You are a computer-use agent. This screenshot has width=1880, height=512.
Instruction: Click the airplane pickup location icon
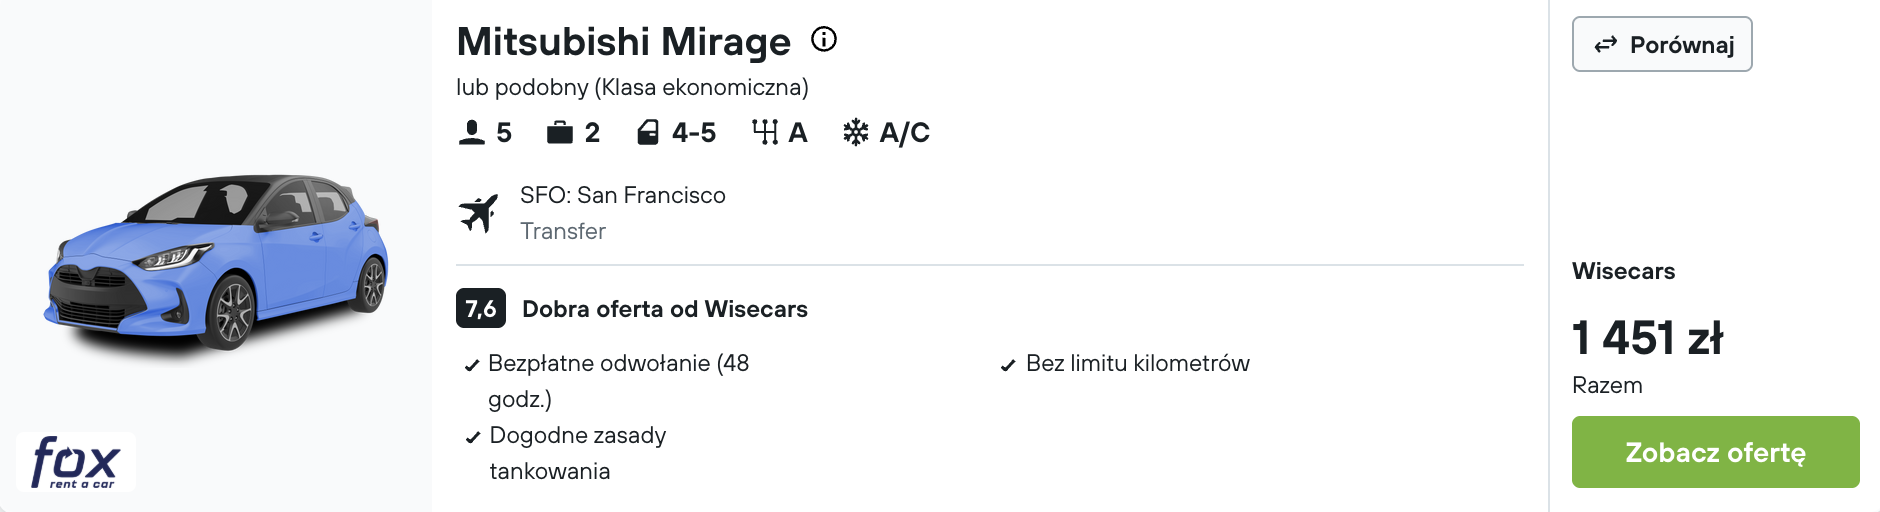tap(479, 213)
